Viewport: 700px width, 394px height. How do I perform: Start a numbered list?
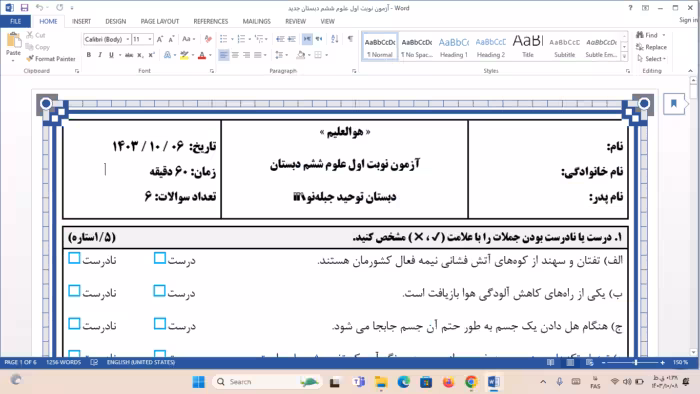pos(242,39)
